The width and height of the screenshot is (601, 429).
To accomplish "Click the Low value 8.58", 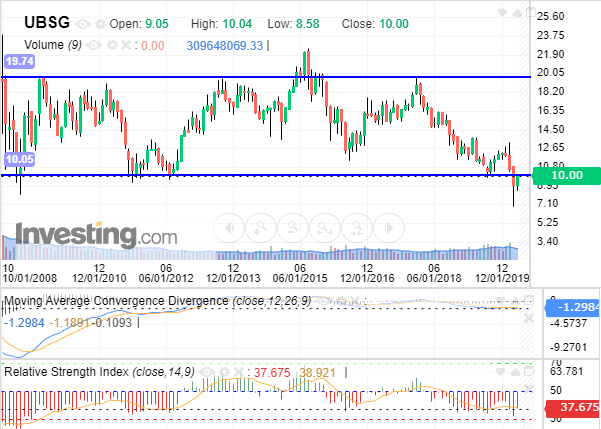I will [x=307, y=24].
